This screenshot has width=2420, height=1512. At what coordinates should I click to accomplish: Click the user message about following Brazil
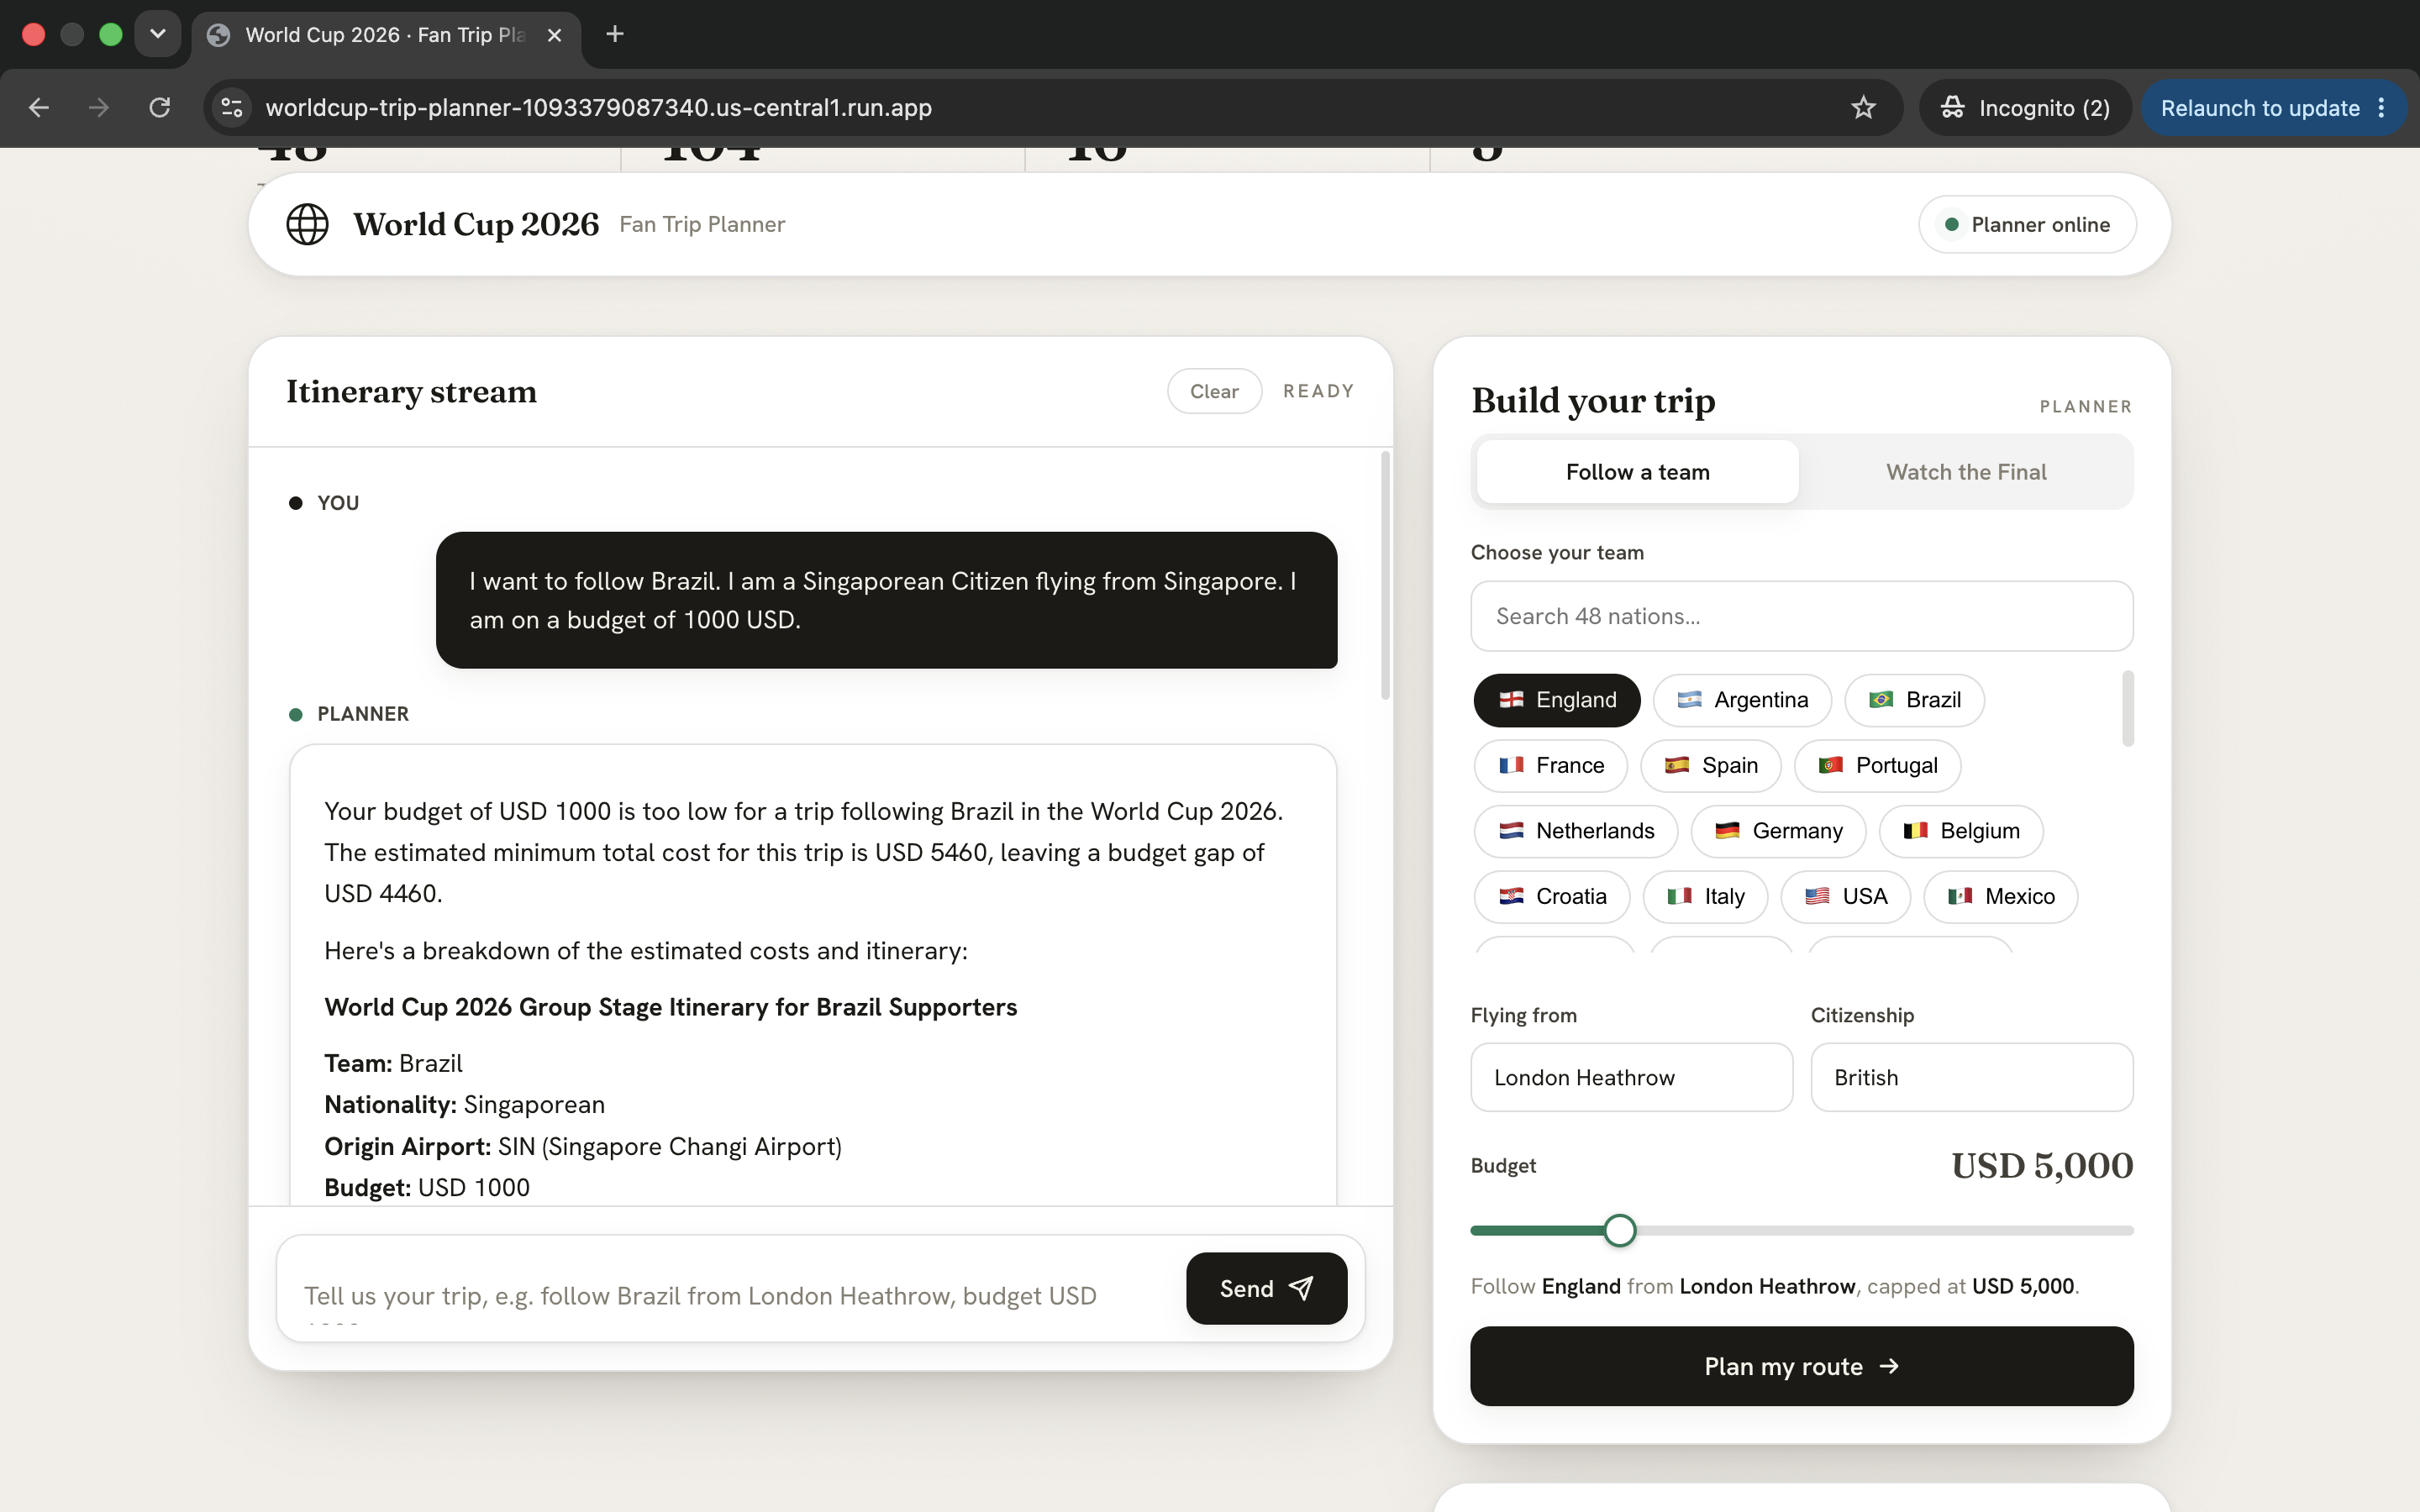[886, 600]
